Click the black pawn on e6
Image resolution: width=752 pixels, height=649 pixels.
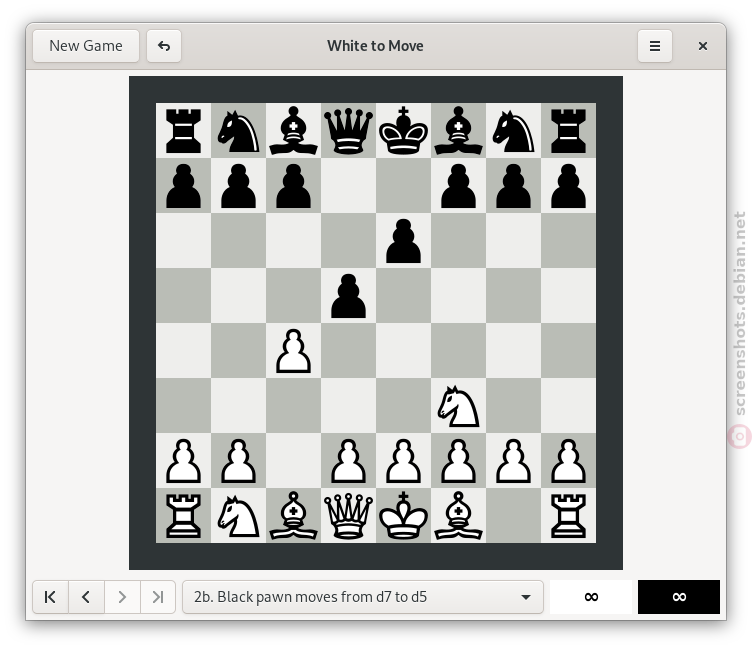[403, 241]
